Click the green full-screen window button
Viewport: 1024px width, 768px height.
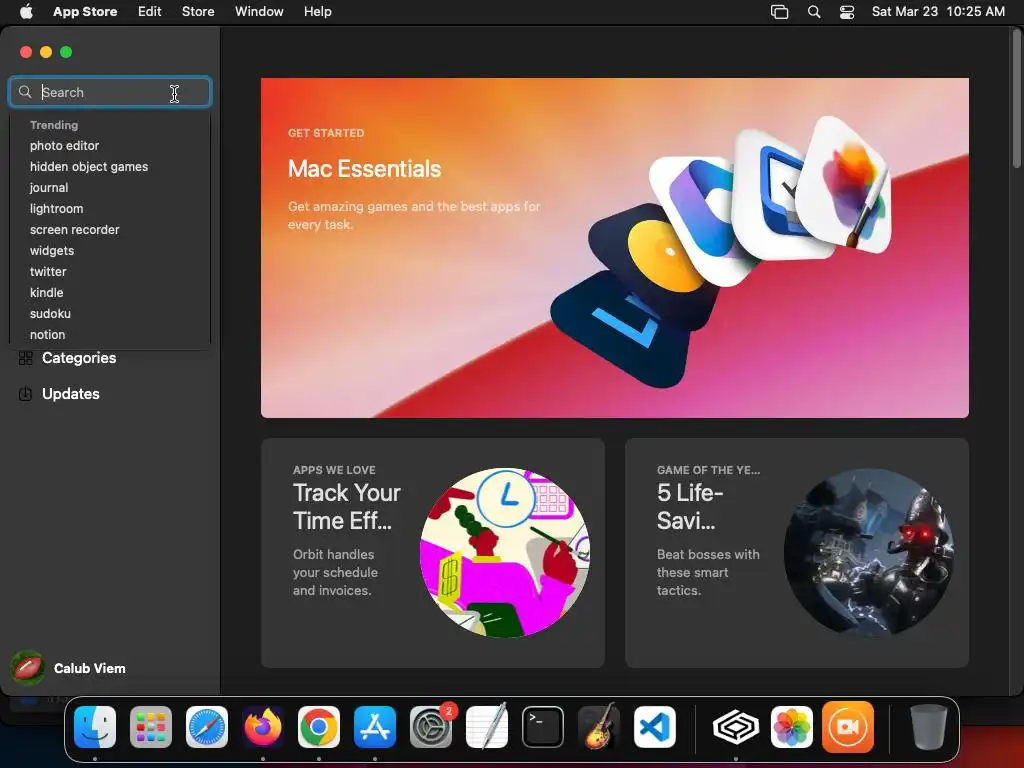[66, 52]
